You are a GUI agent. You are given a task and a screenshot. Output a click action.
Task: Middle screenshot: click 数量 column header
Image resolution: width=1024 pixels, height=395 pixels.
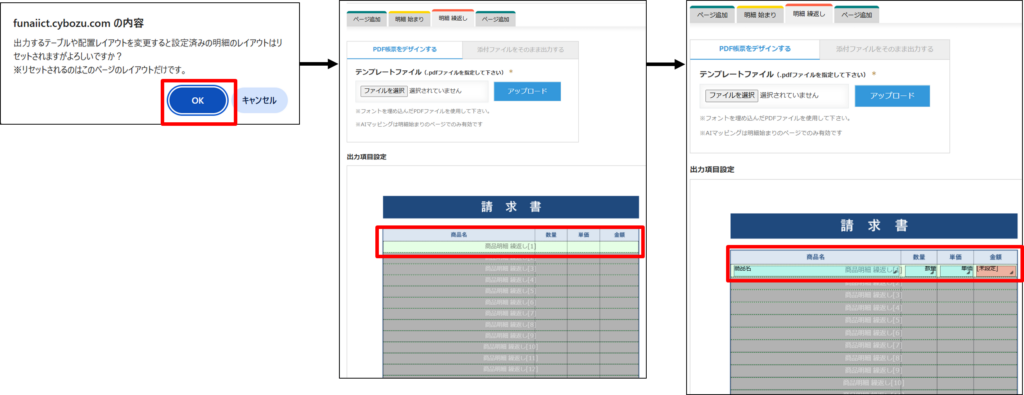551,235
